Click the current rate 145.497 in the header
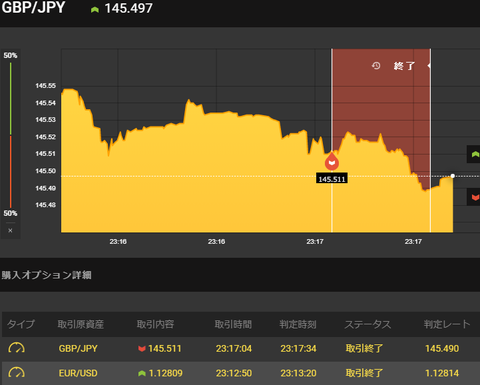The image size is (480, 385). click(x=128, y=9)
